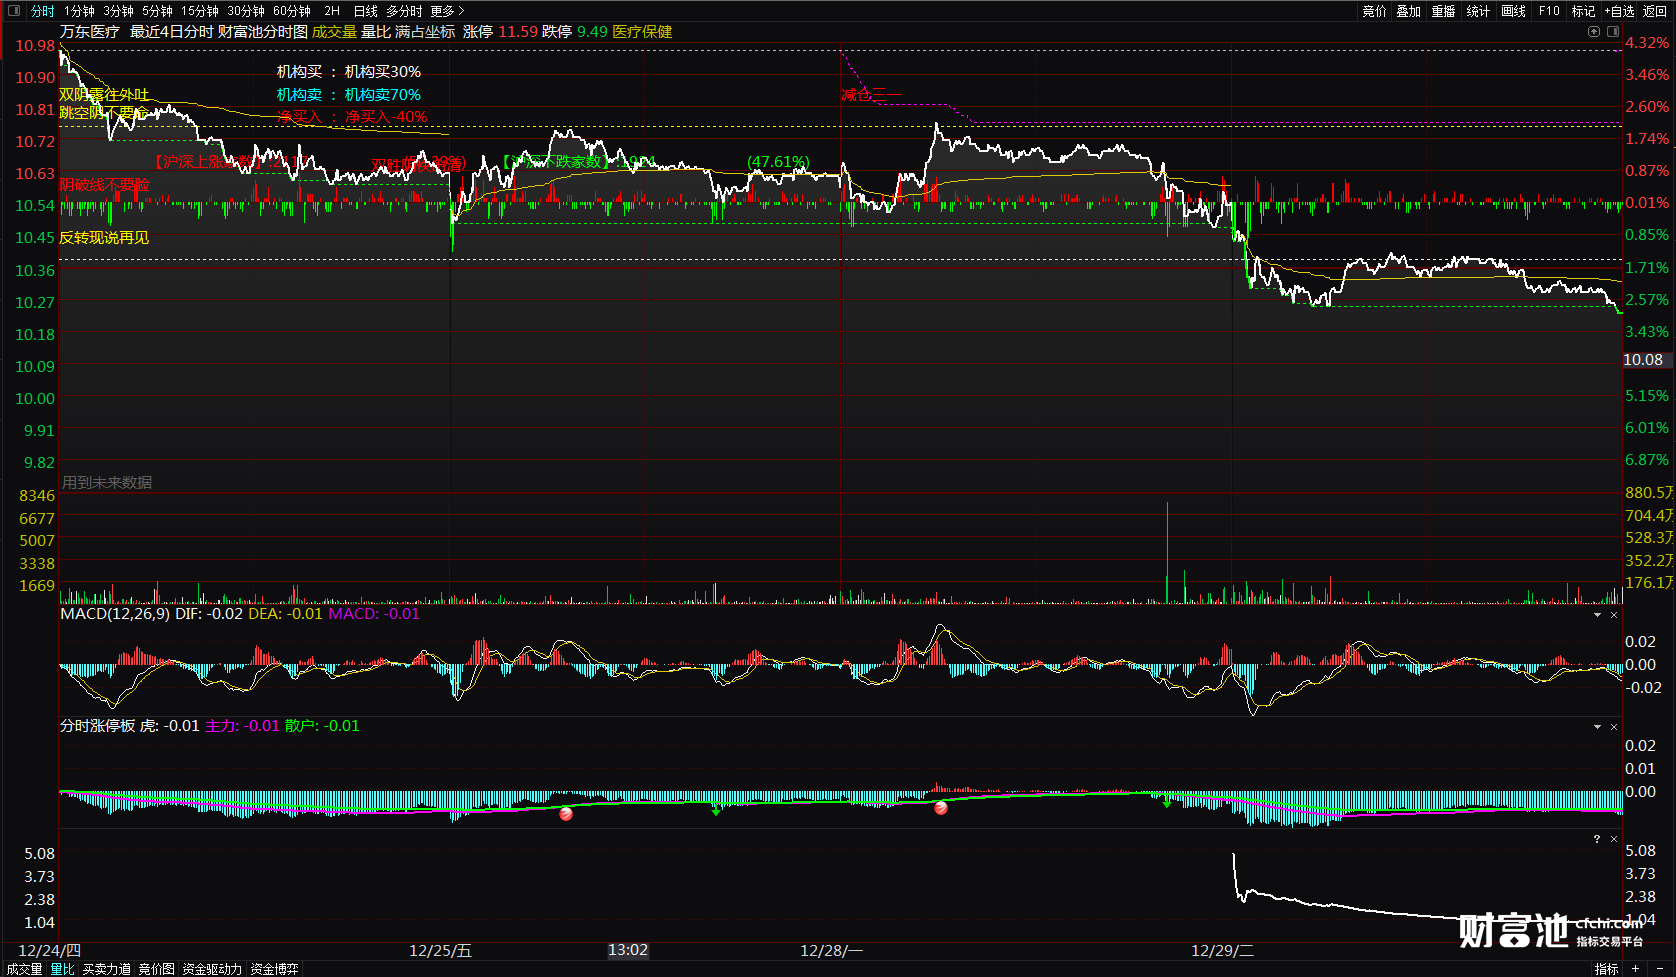Click the 机构买30% label

(383, 72)
